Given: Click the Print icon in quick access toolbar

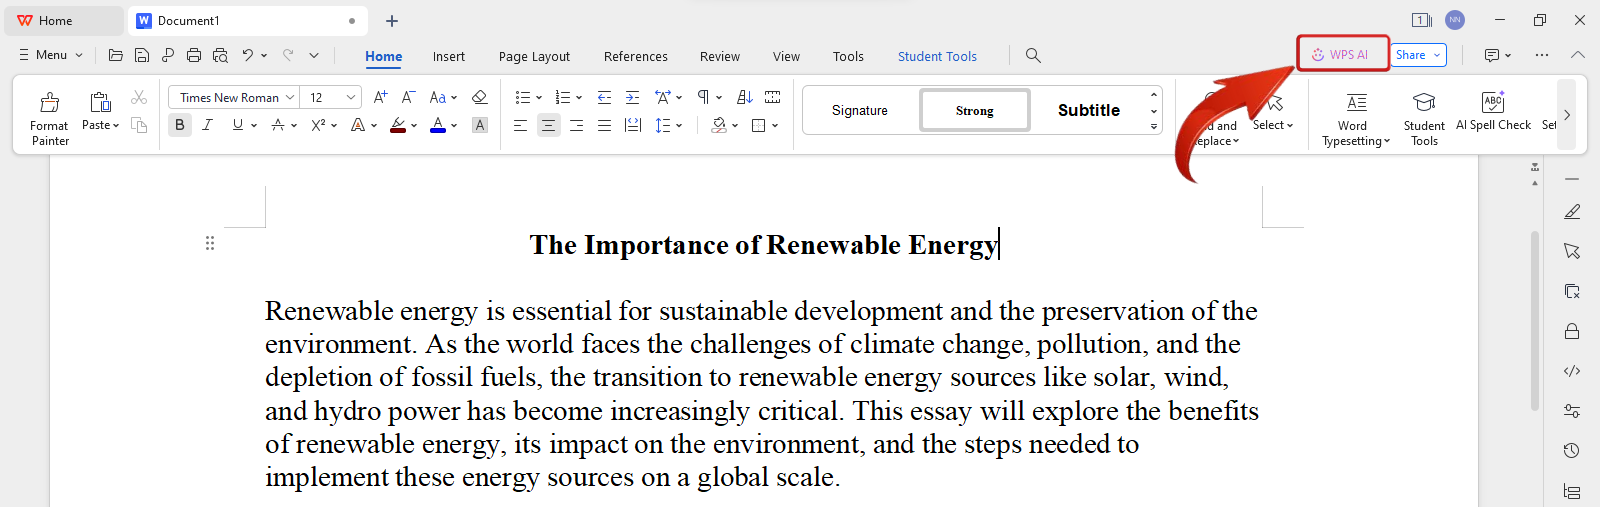Looking at the screenshot, I should click(x=194, y=56).
